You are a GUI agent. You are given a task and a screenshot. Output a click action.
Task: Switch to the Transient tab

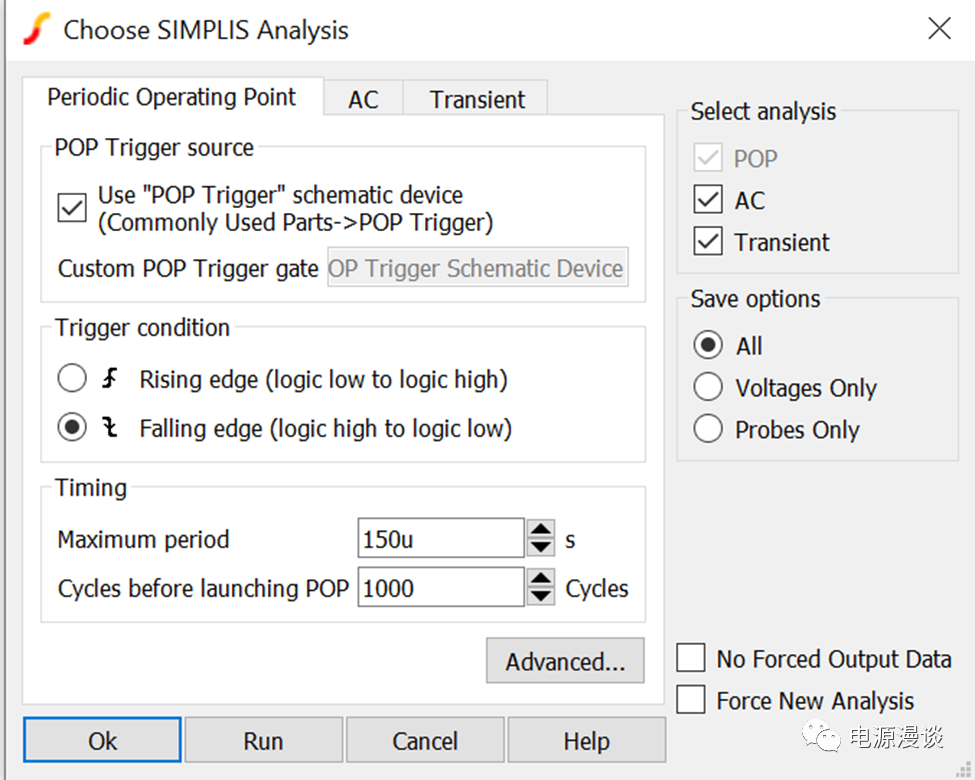(477, 100)
